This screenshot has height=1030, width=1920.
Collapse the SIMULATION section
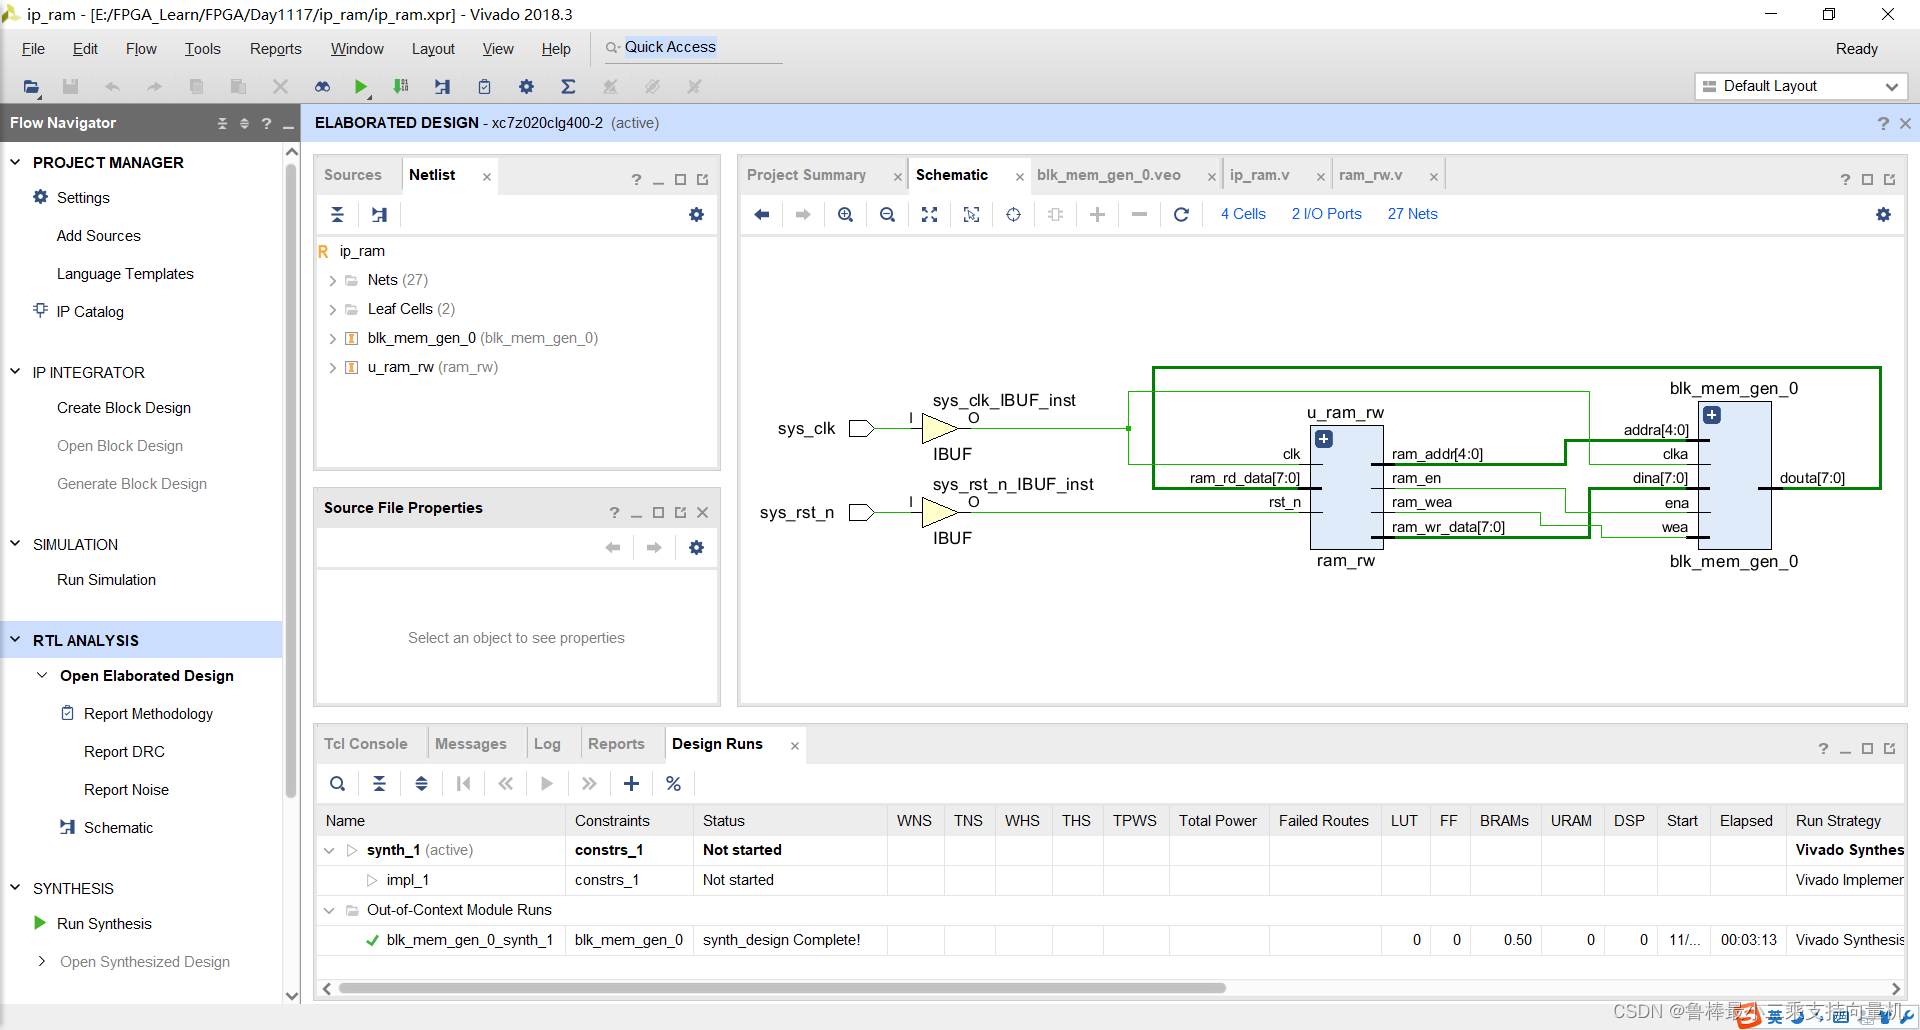[x=15, y=544]
